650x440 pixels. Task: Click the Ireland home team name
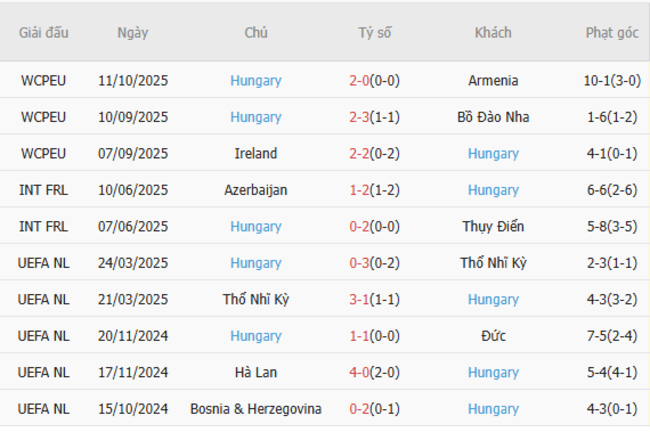pyautogui.click(x=255, y=154)
